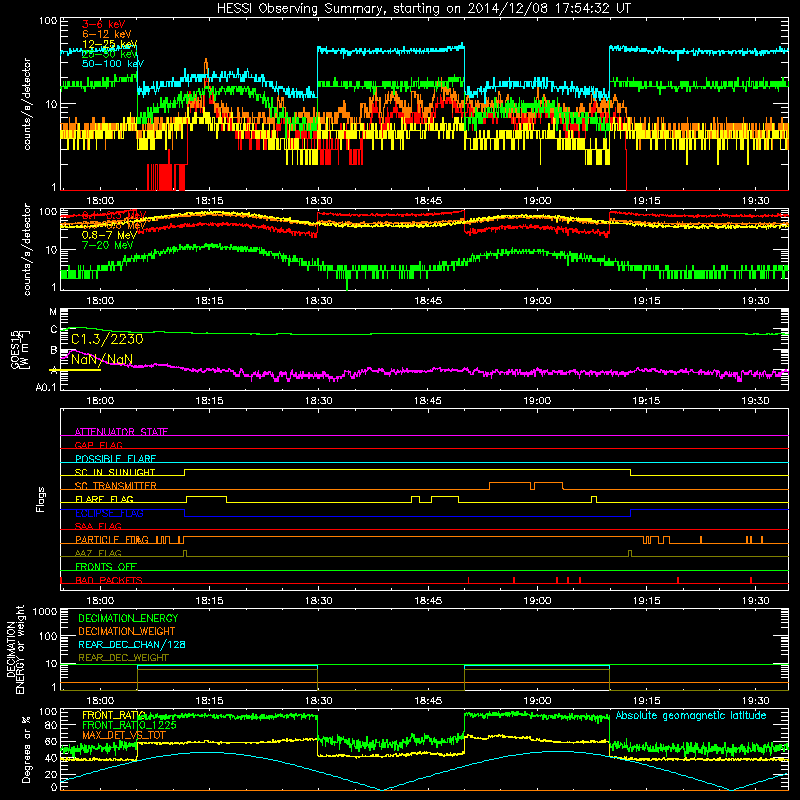Click the '50-100 keV' legend label
The width and height of the screenshot is (800, 800).
(113, 64)
